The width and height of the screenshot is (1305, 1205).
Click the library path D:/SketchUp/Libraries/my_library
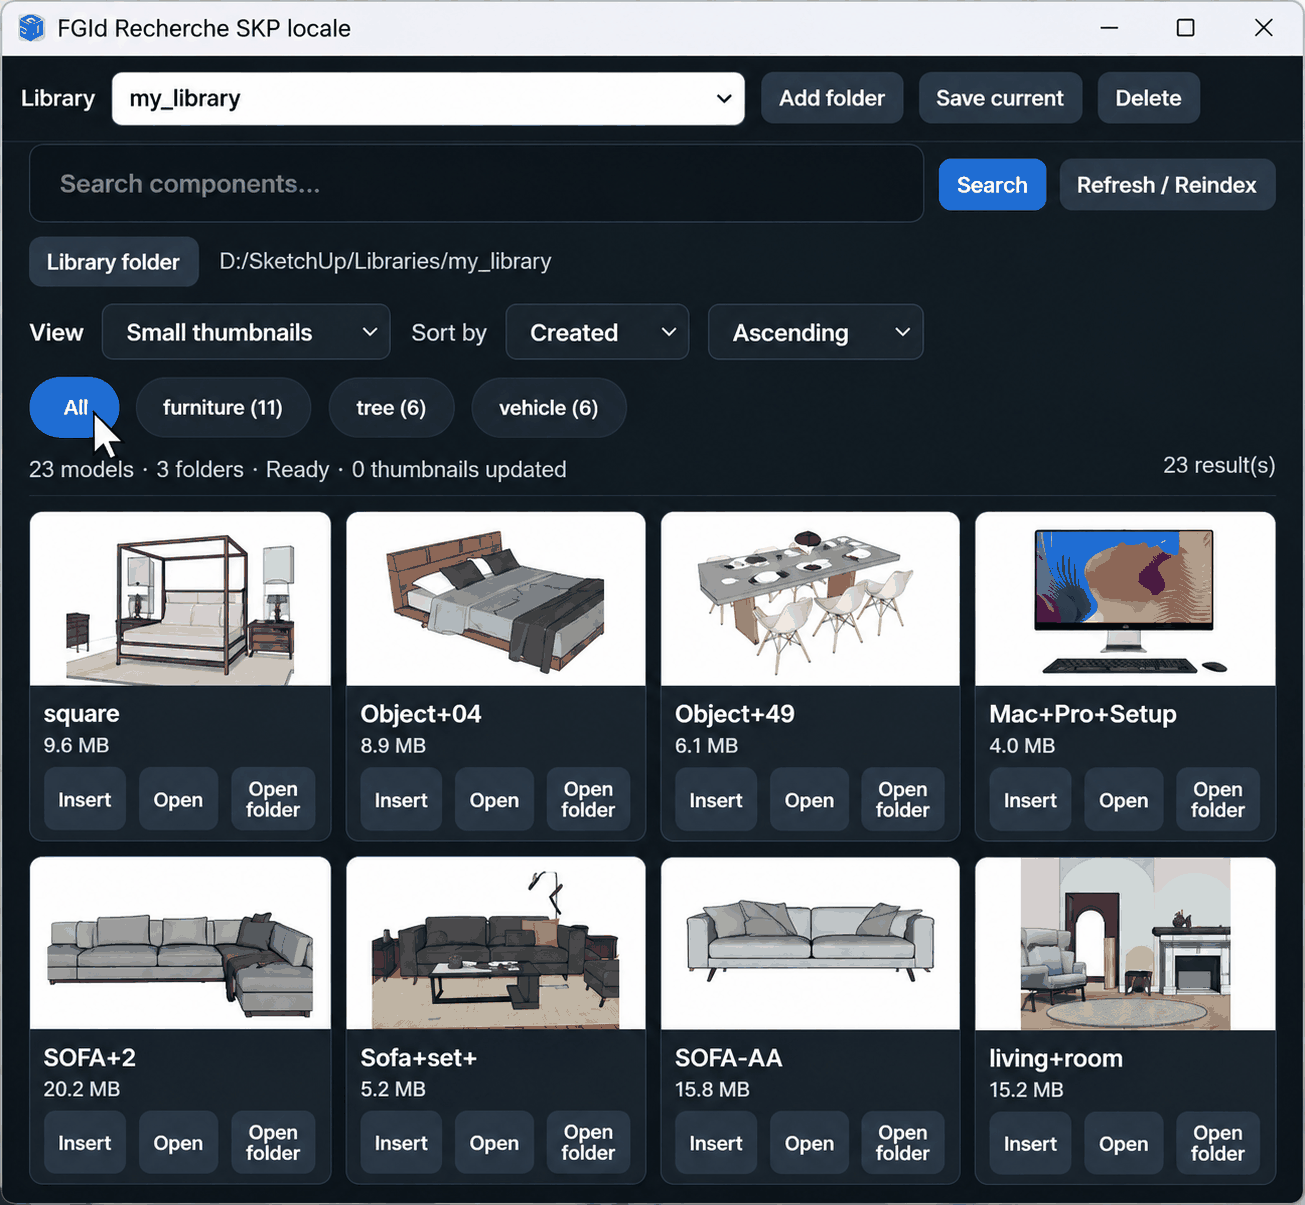click(x=385, y=261)
